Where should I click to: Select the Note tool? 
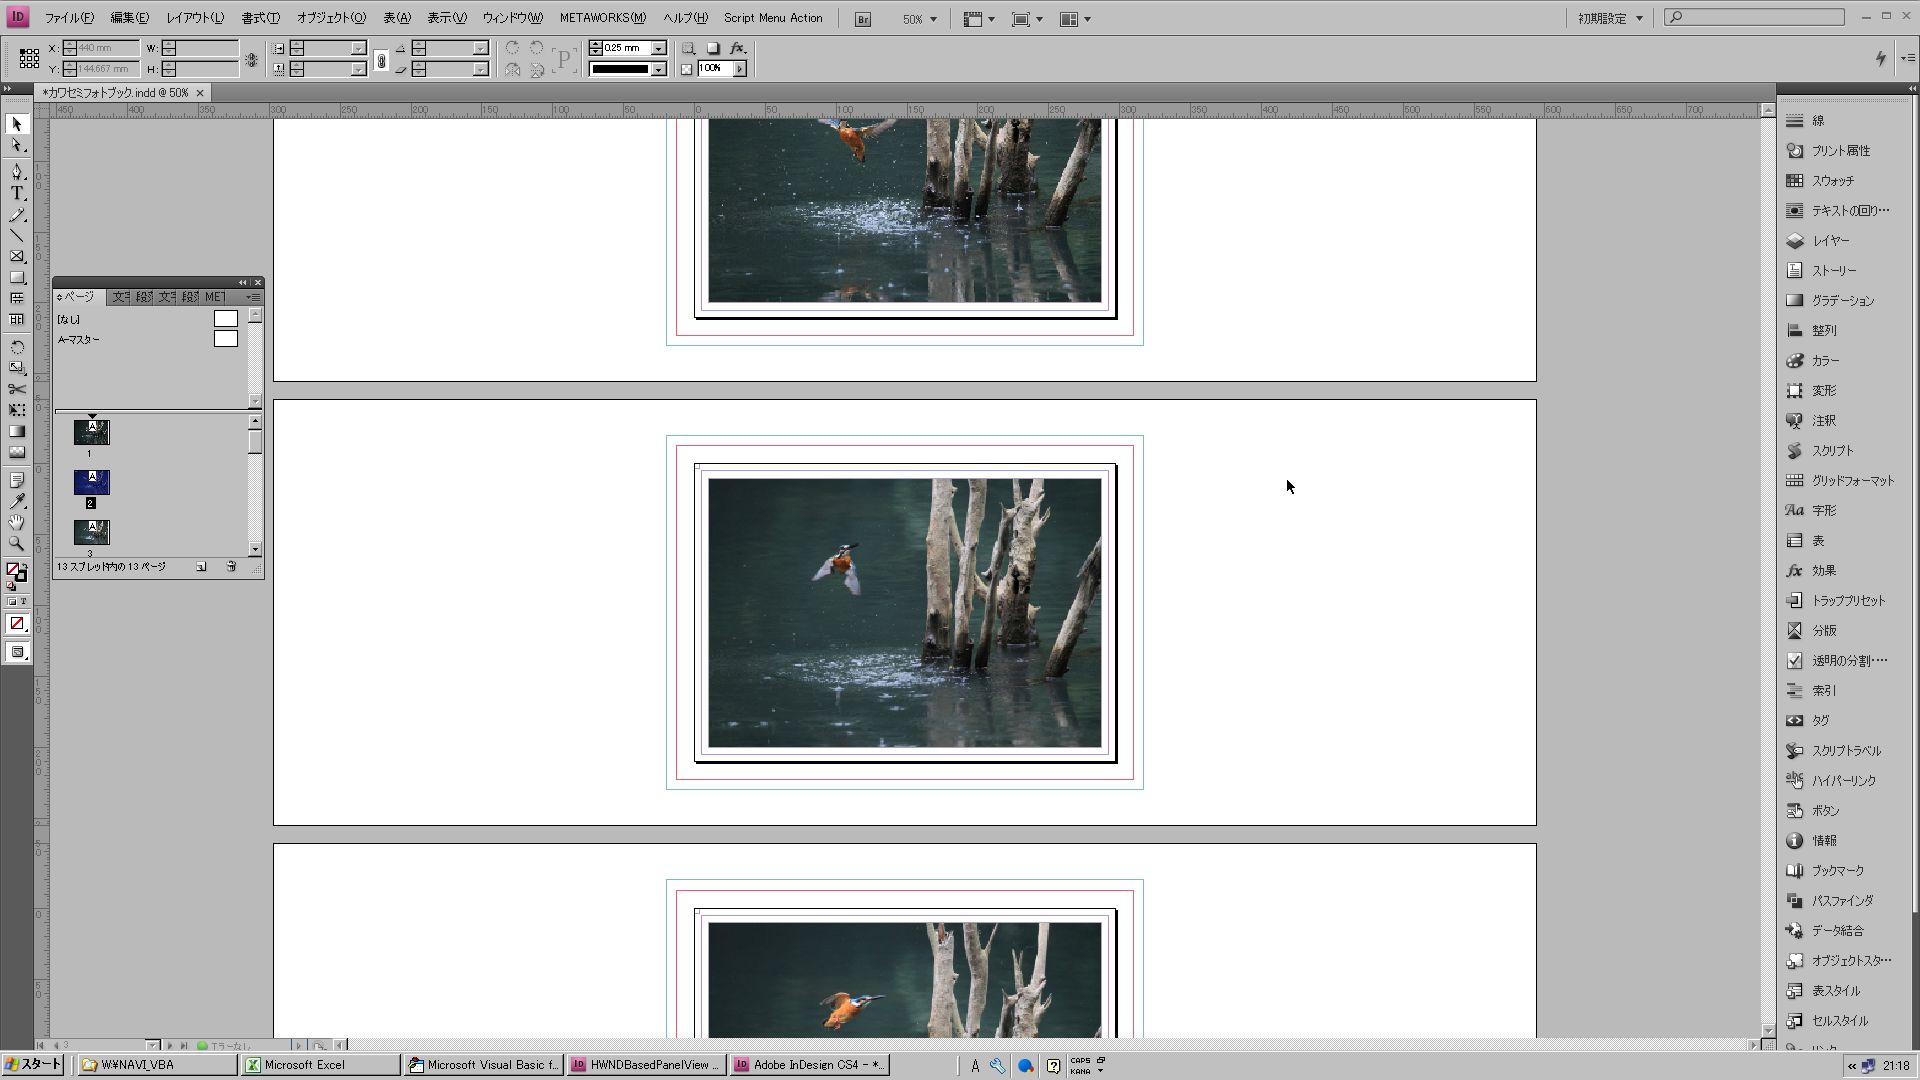pyautogui.click(x=17, y=480)
